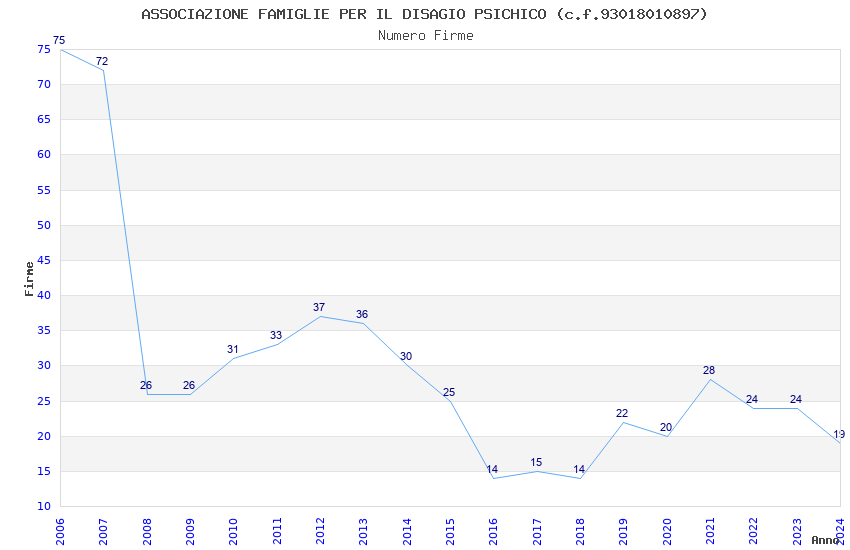Click the 2008 year label on x-axis
This screenshot has width=850, height=550.
click(x=146, y=532)
